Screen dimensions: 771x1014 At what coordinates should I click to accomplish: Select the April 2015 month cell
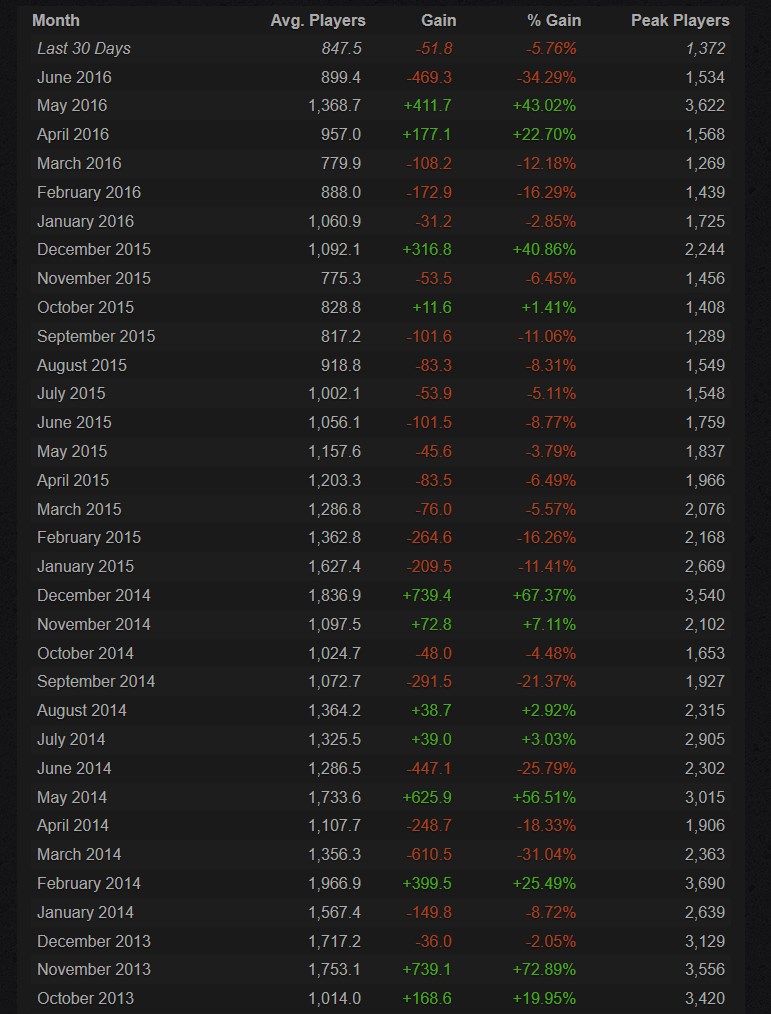point(73,480)
